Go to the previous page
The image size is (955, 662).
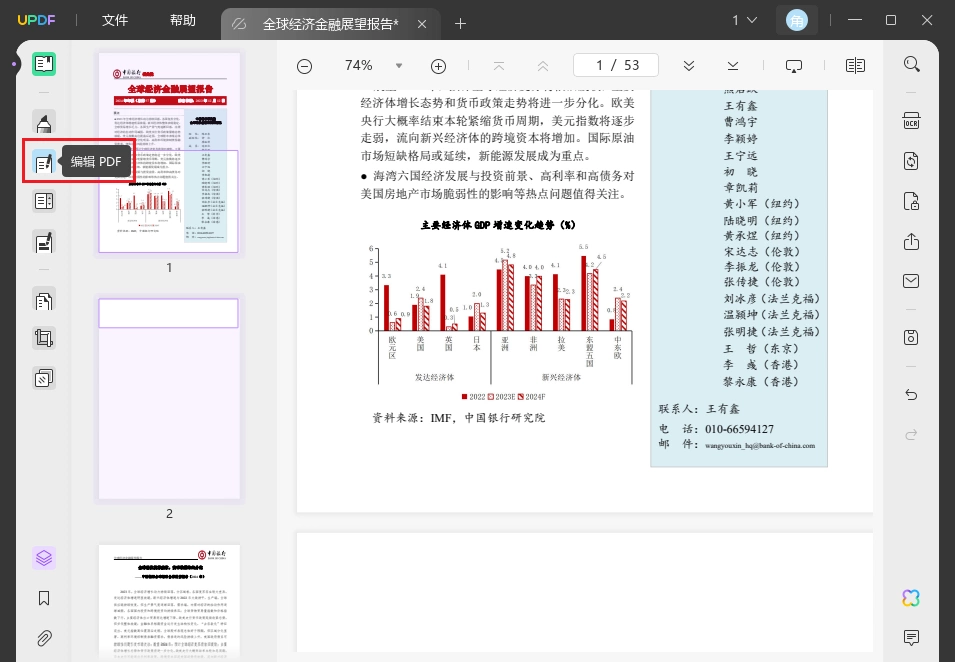[x=543, y=66]
